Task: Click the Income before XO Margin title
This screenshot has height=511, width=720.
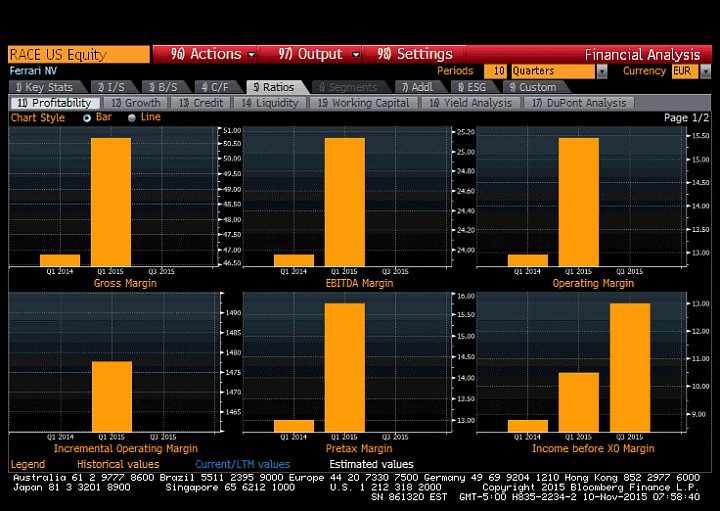Action: (593, 449)
